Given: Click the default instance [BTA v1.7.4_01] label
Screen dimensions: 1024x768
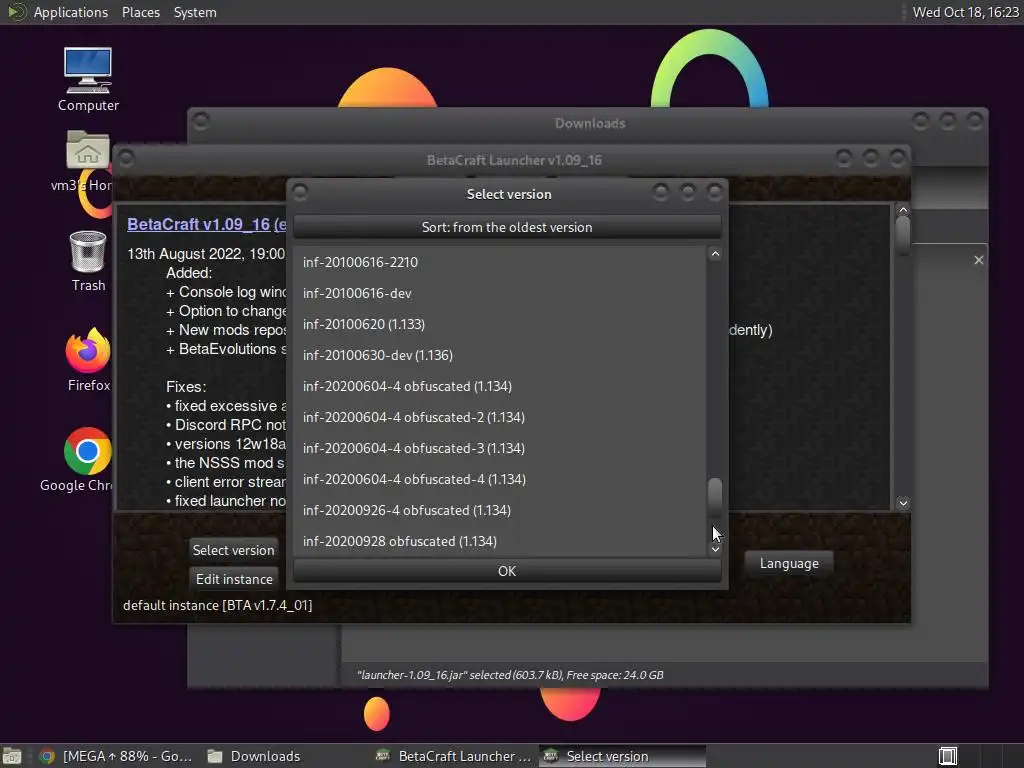Looking at the screenshot, I should [217, 605].
